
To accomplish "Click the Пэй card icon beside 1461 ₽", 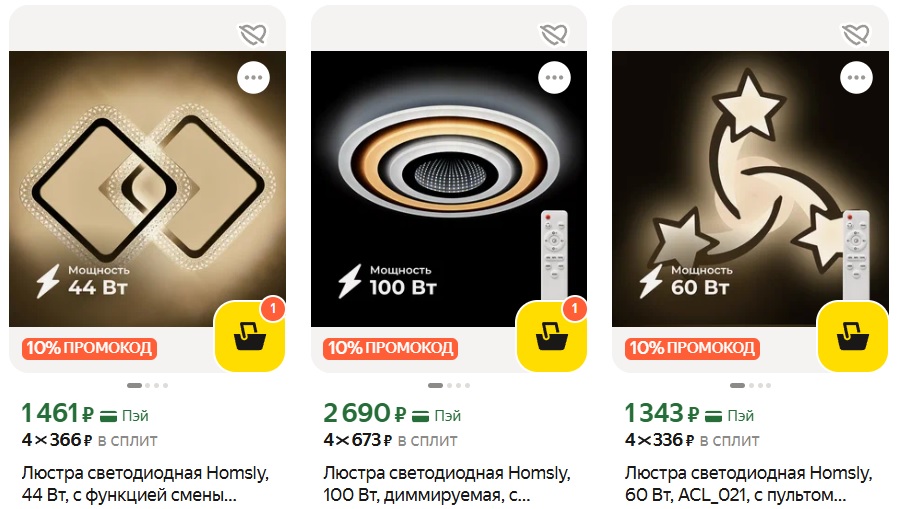I will (x=108, y=416).
